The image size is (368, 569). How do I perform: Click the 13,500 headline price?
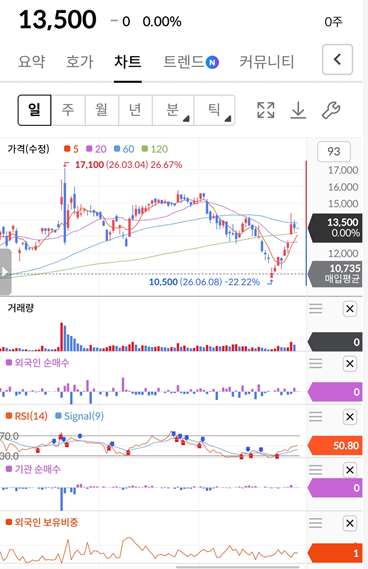click(x=58, y=20)
